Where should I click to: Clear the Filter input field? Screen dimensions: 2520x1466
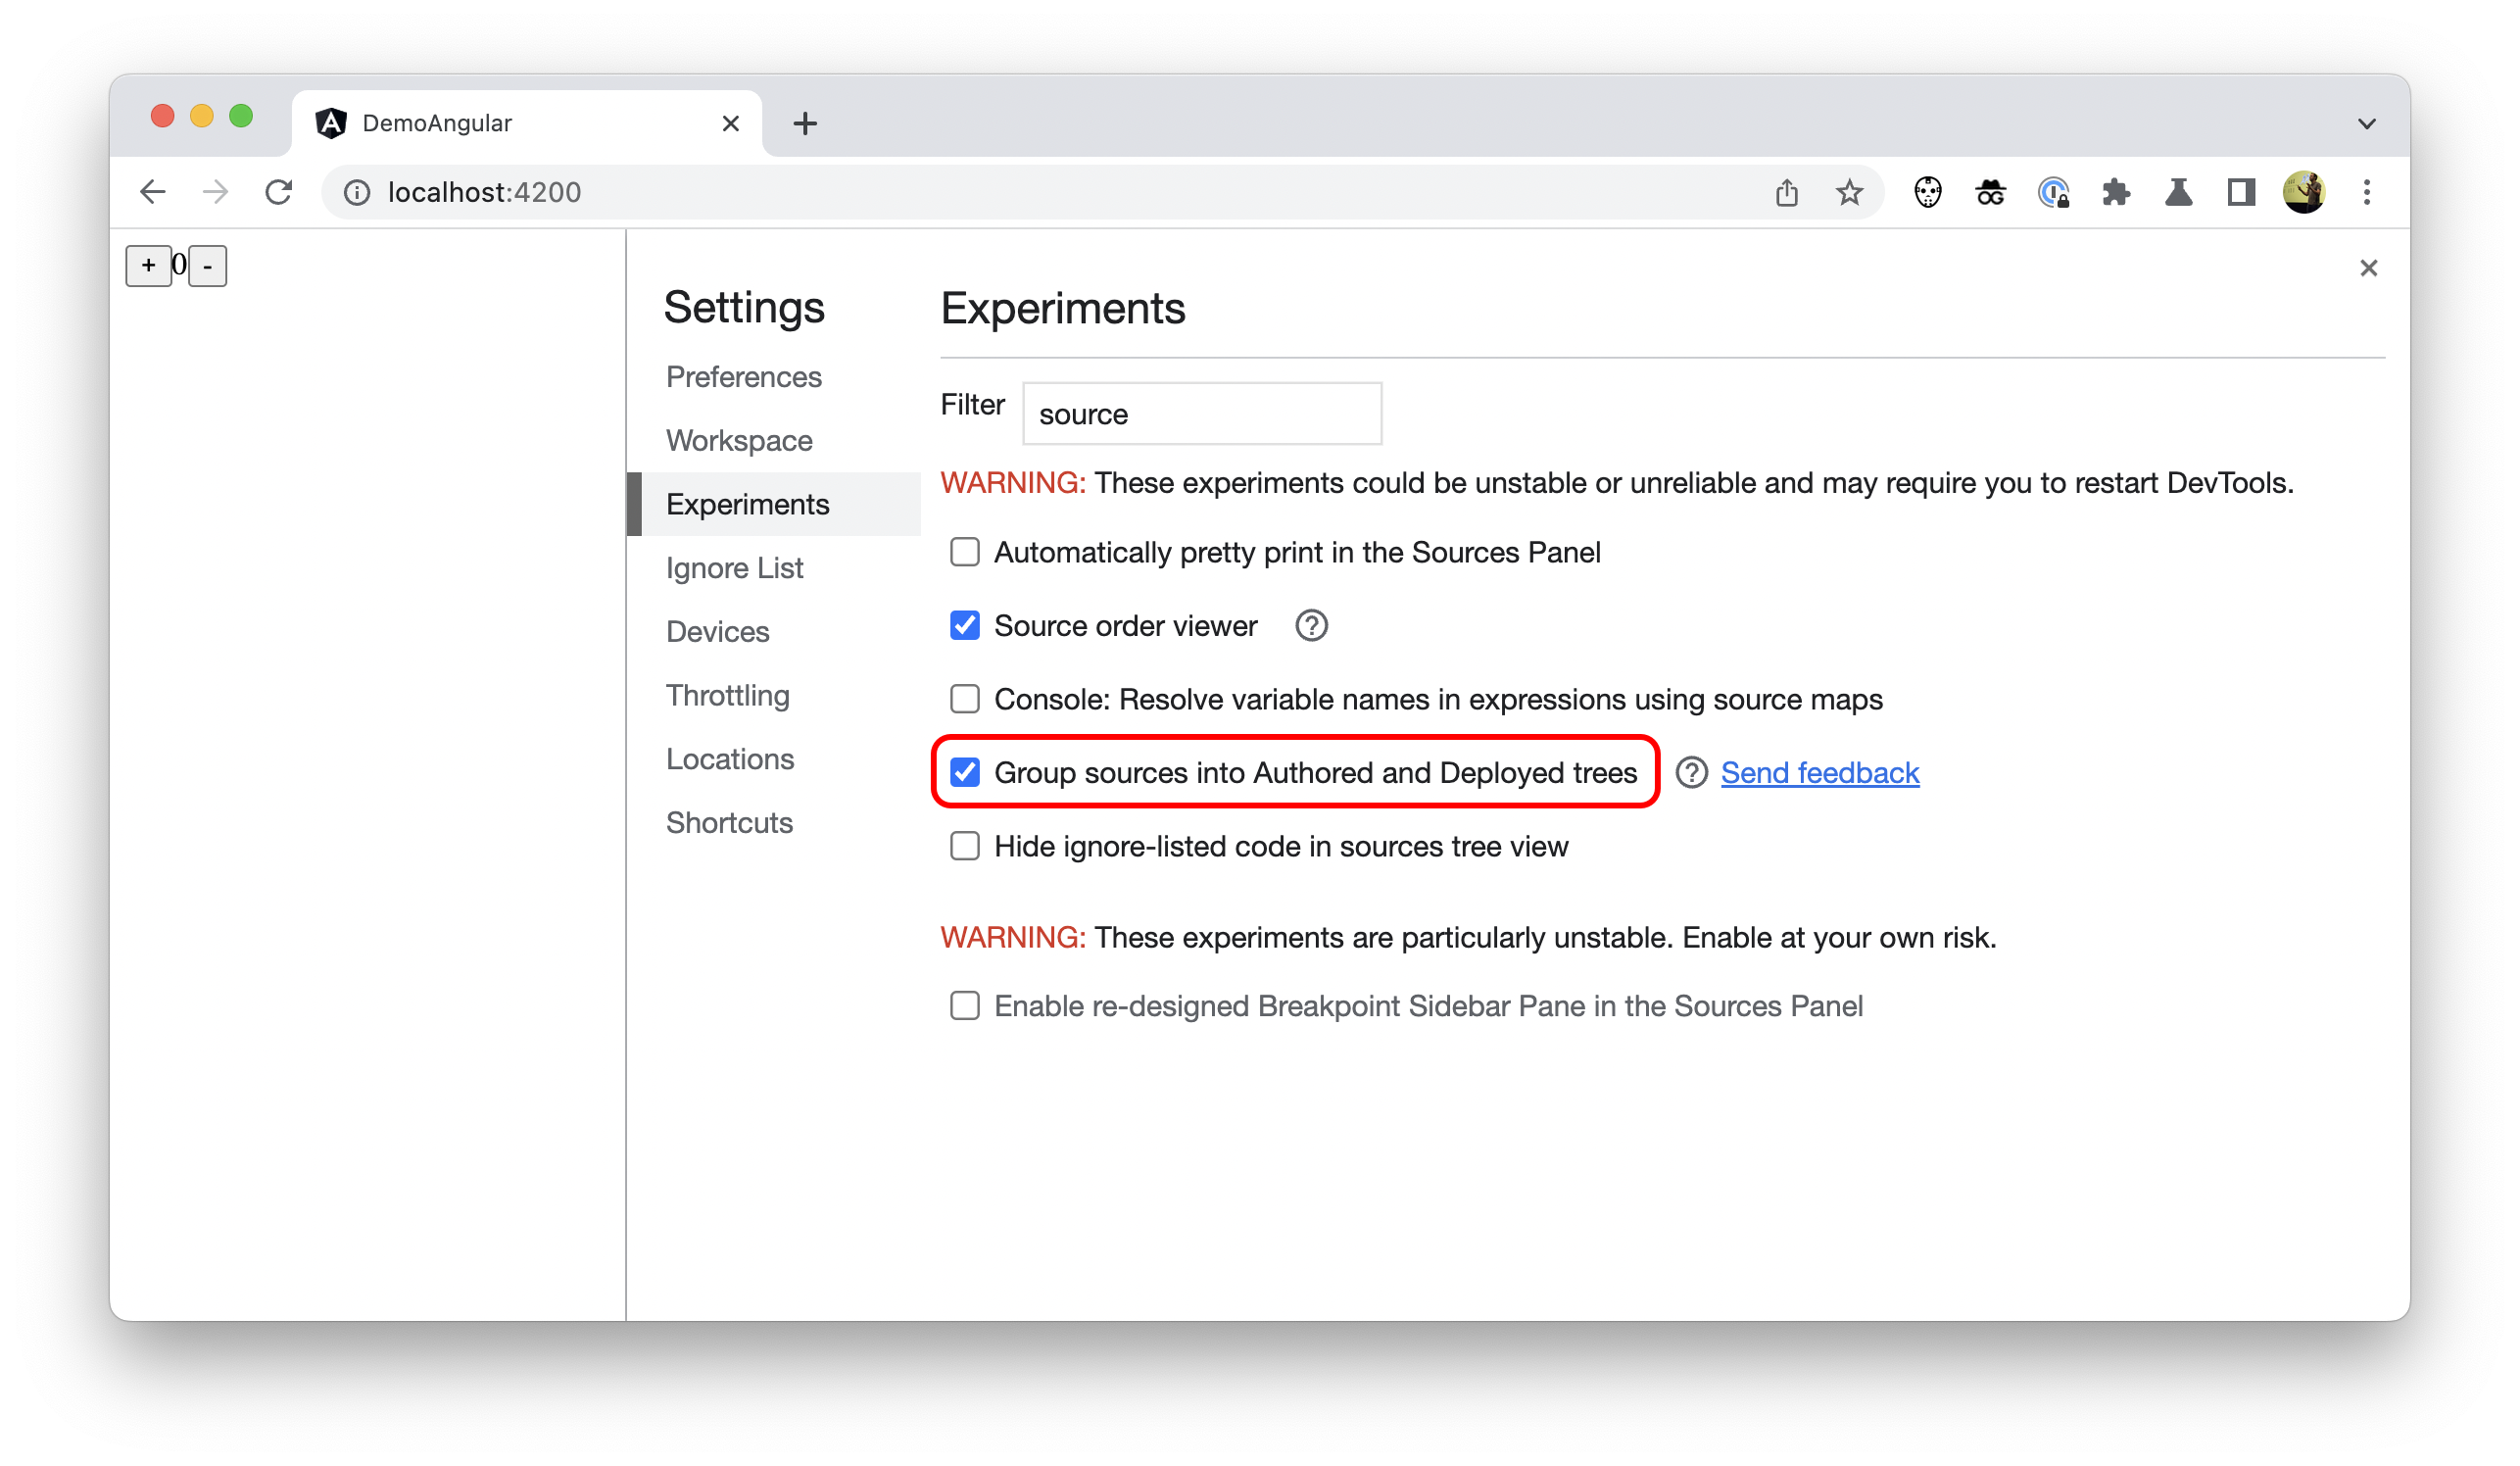tap(1201, 414)
